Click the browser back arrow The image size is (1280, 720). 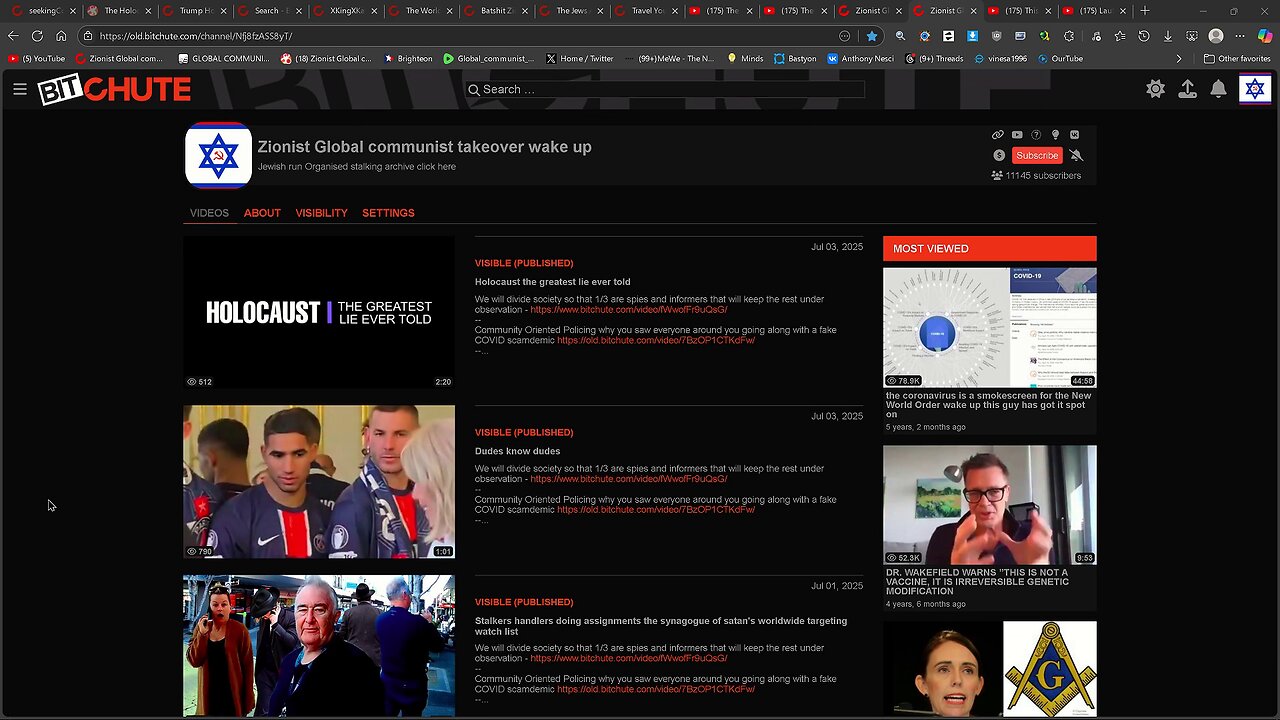pos(13,35)
